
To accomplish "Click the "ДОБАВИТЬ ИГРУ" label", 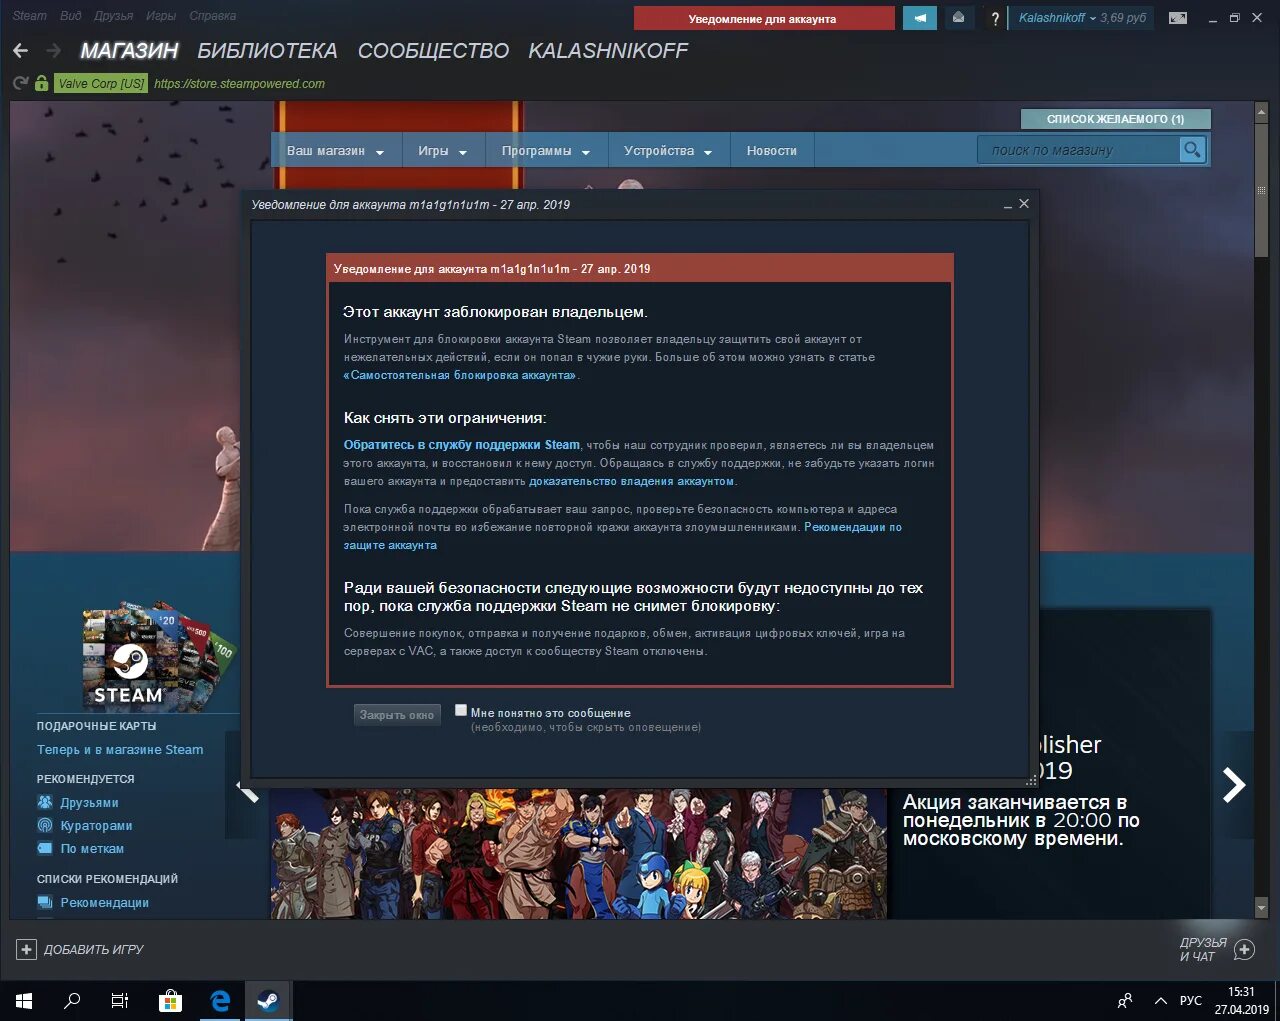I will coord(94,949).
